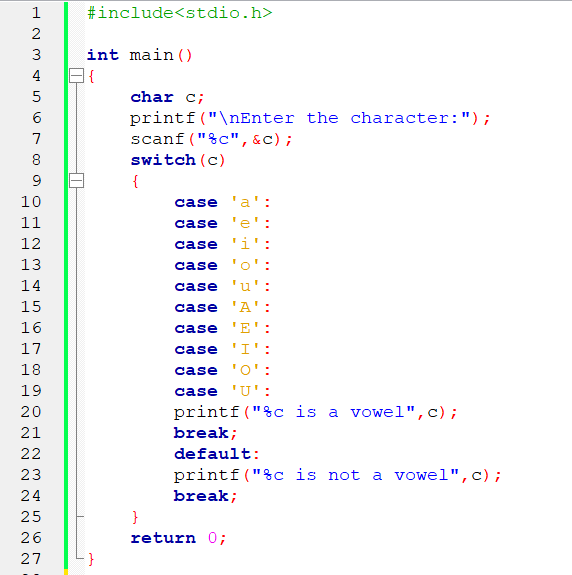
Task: Click the 'switch' keyword on line 8
Action: (163, 160)
